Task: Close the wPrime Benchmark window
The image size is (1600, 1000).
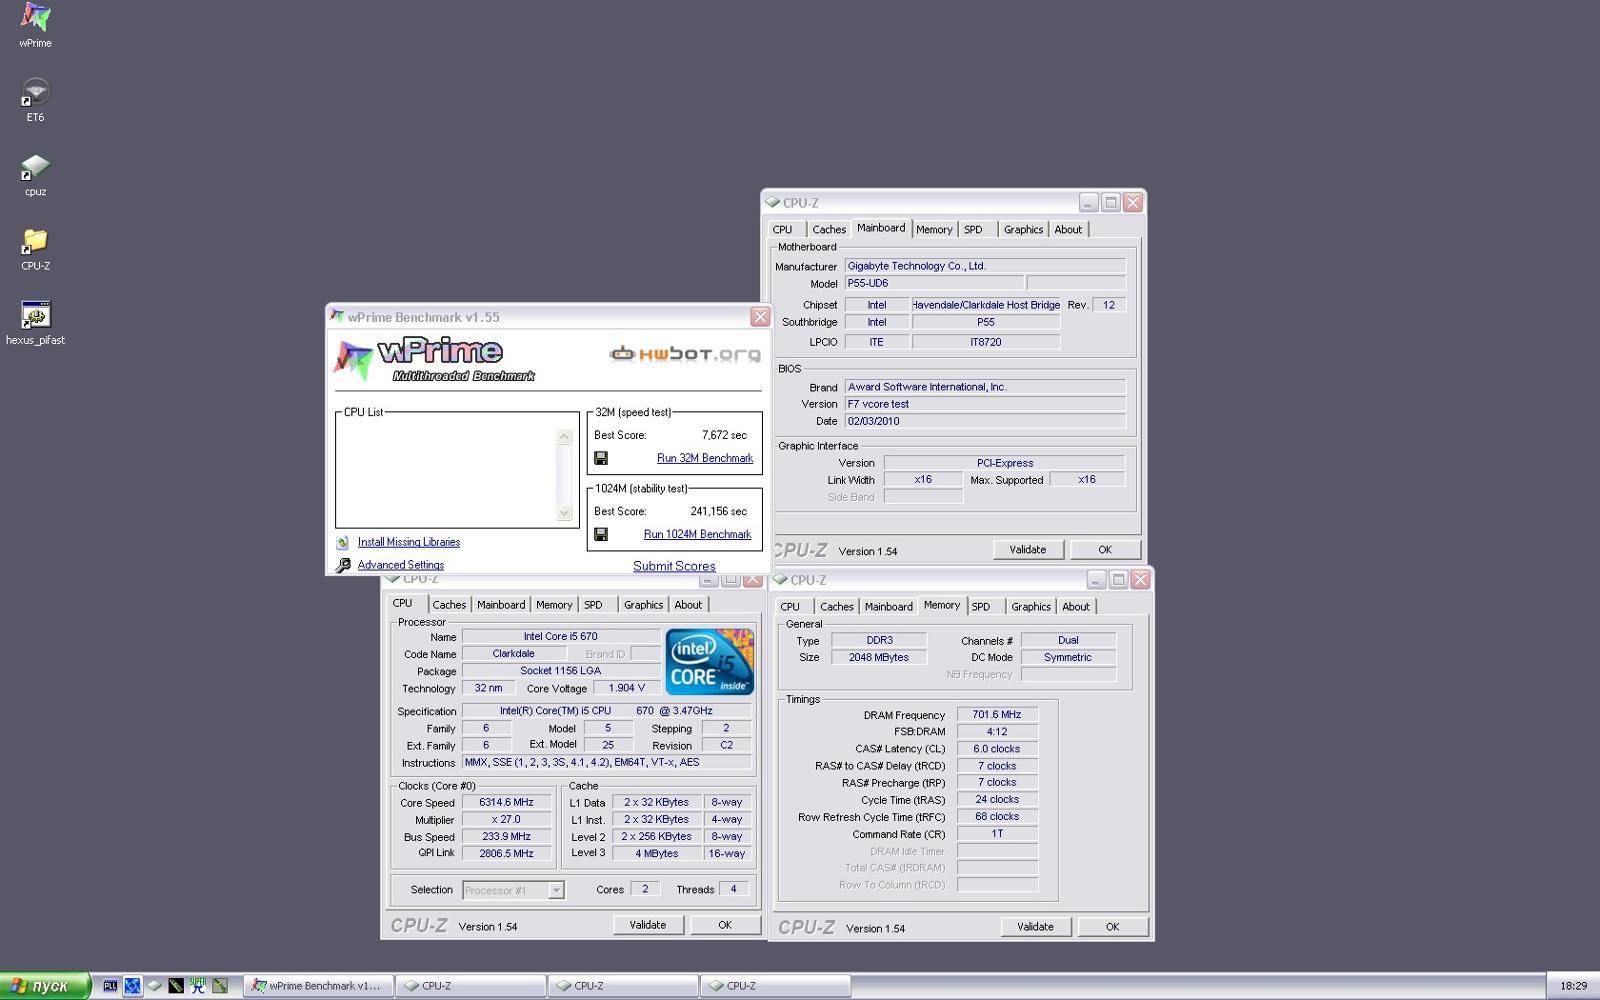Action: 760,317
